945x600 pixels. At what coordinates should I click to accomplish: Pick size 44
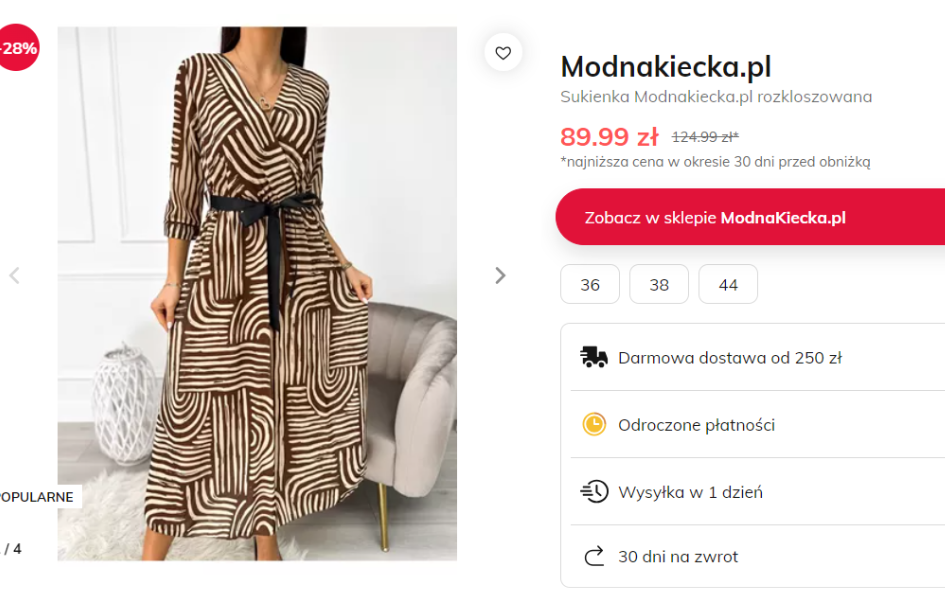pos(728,285)
